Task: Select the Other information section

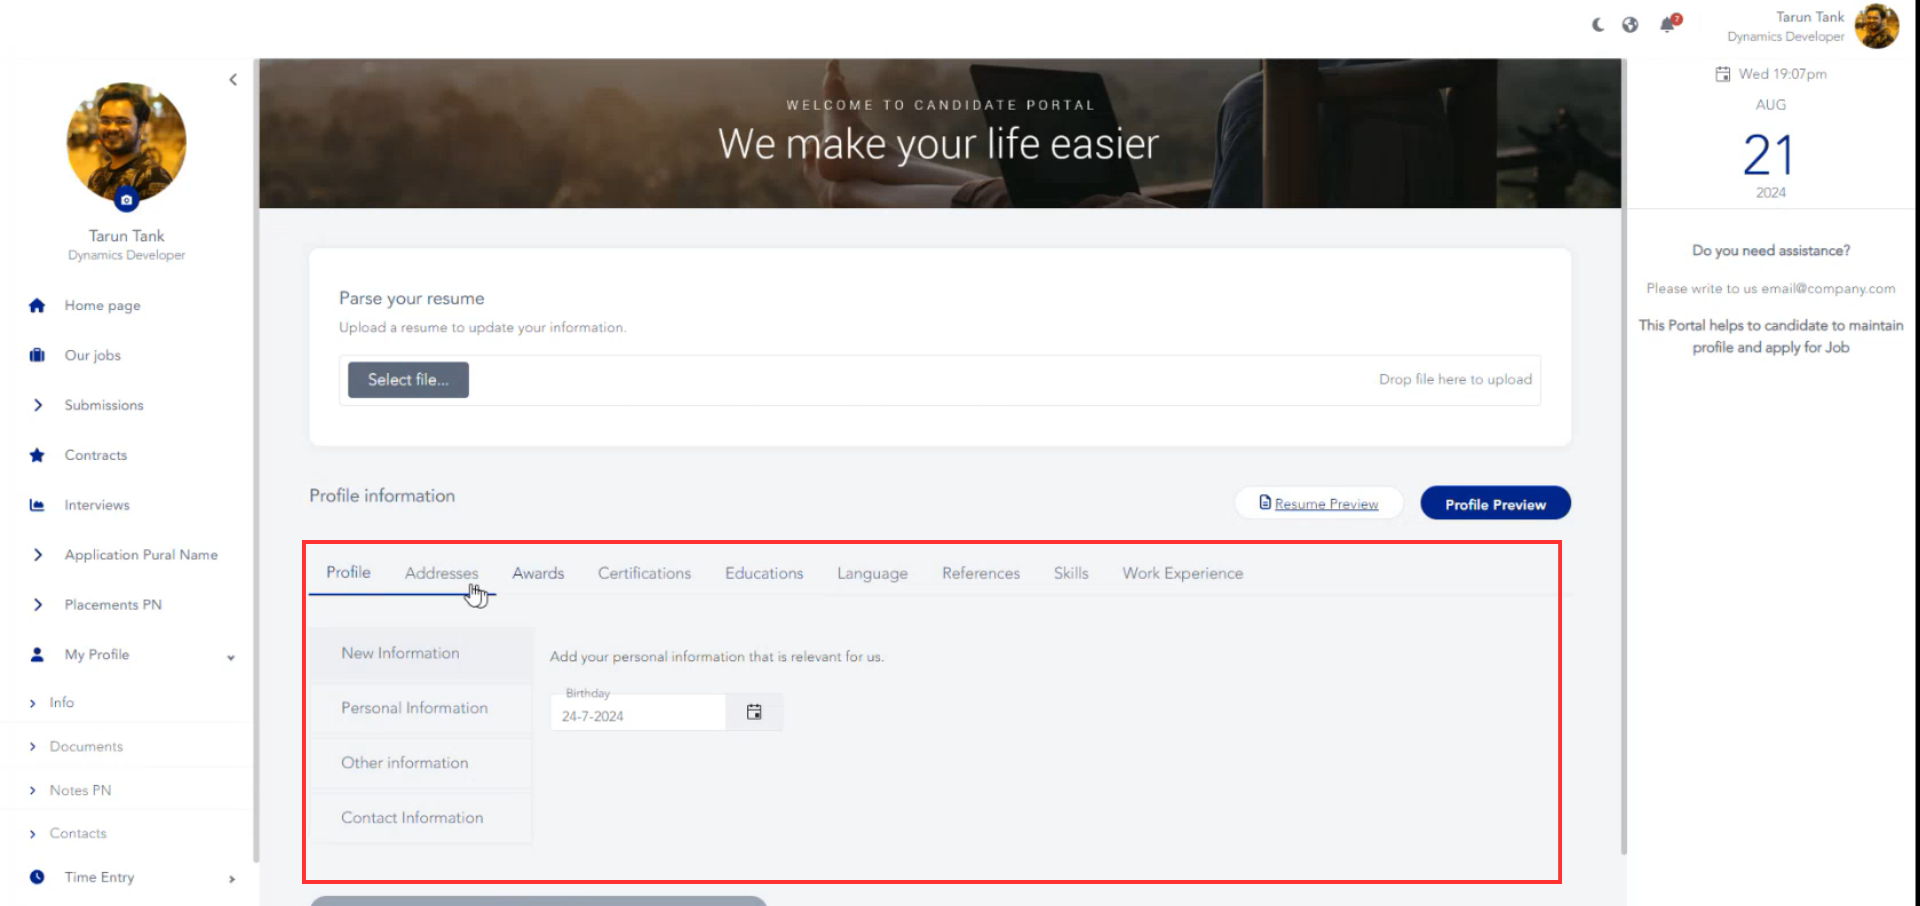Action: (421, 763)
